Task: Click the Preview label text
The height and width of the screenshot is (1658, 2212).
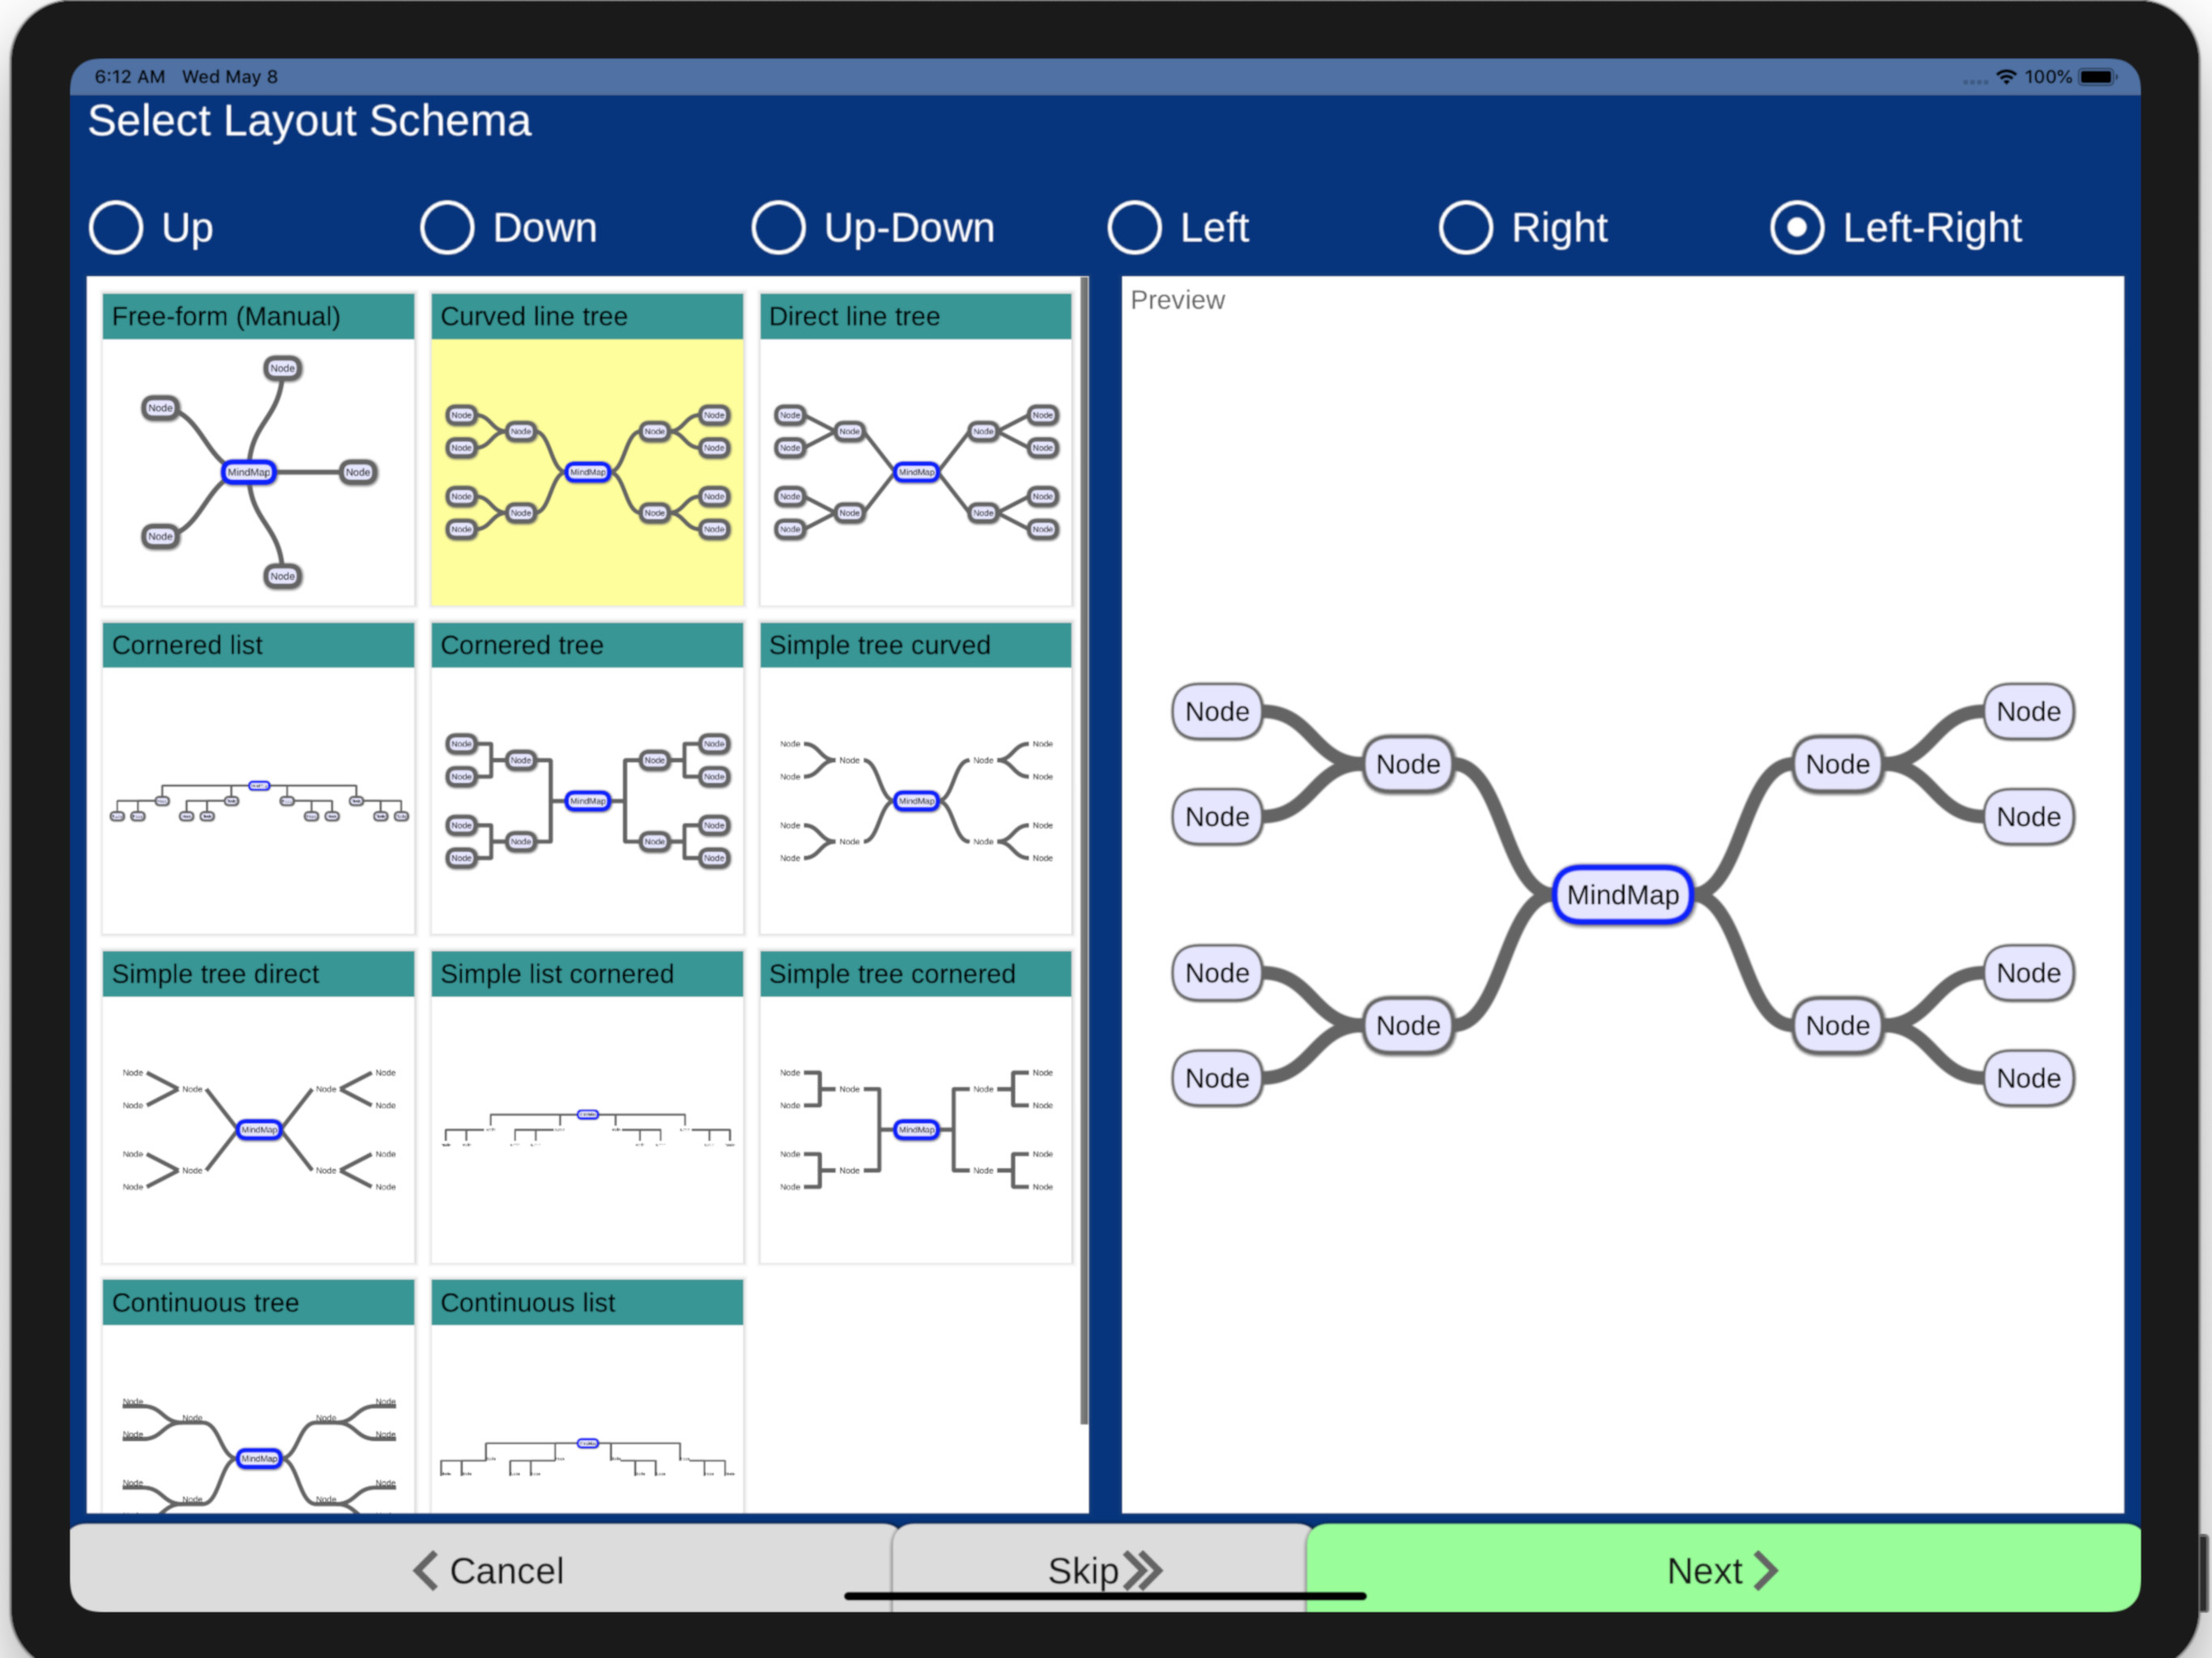Action: (1177, 300)
